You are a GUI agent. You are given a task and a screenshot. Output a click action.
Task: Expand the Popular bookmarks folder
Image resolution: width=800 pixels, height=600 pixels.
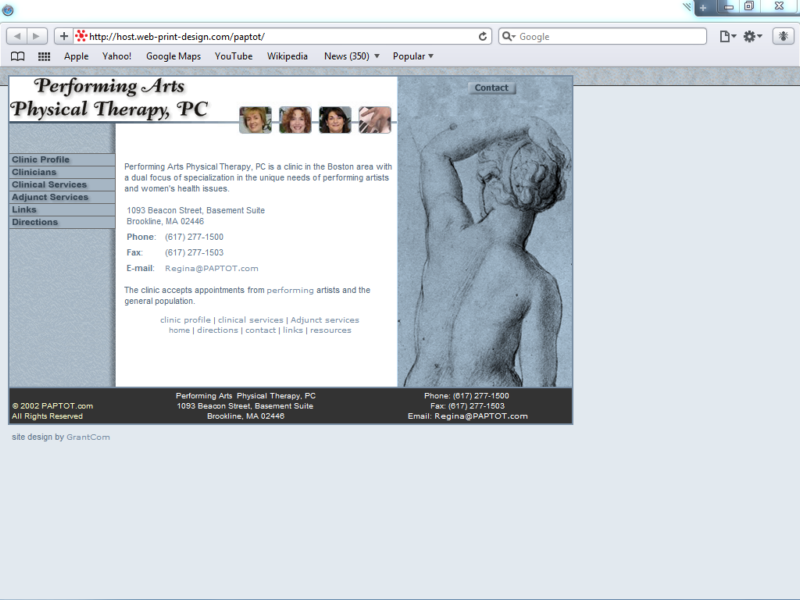point(413,56)
